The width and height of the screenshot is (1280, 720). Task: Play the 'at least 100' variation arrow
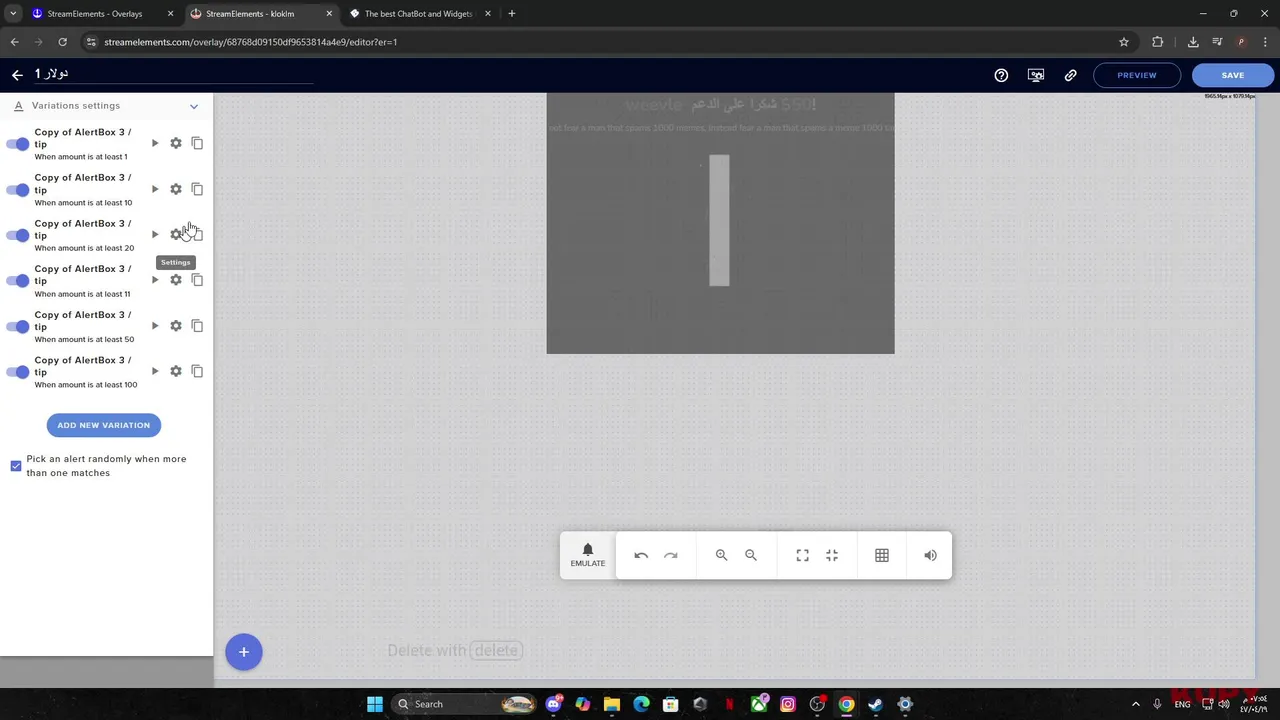coord(155,371)
